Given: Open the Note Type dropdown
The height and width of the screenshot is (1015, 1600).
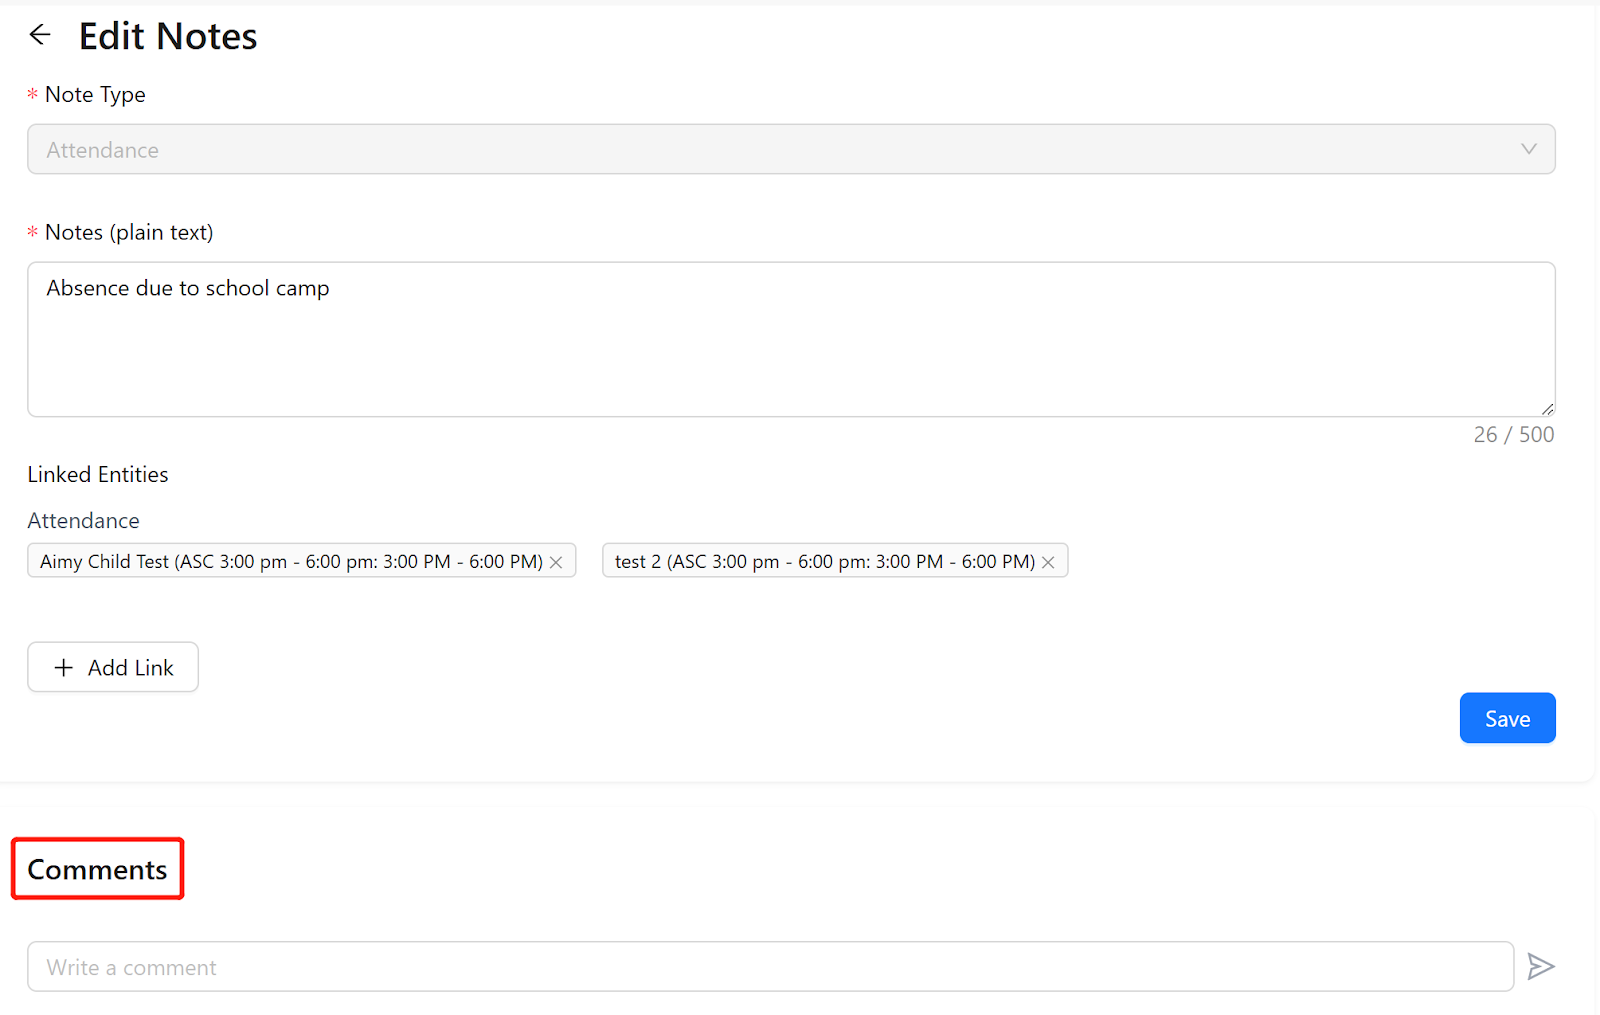Looking at the screenshot, I should coord(790,149).
